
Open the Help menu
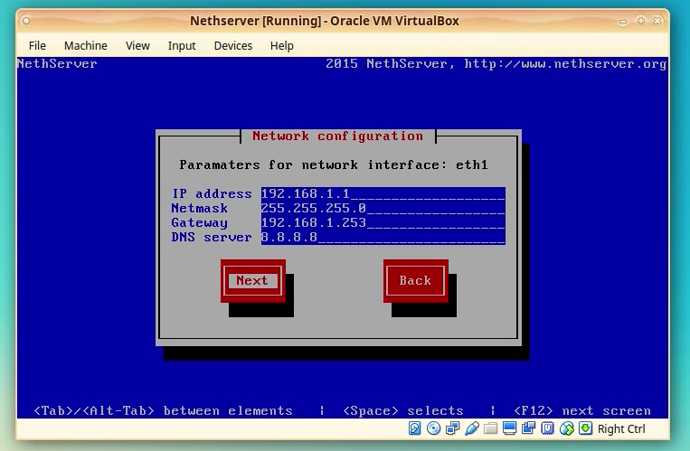point(282,46)
